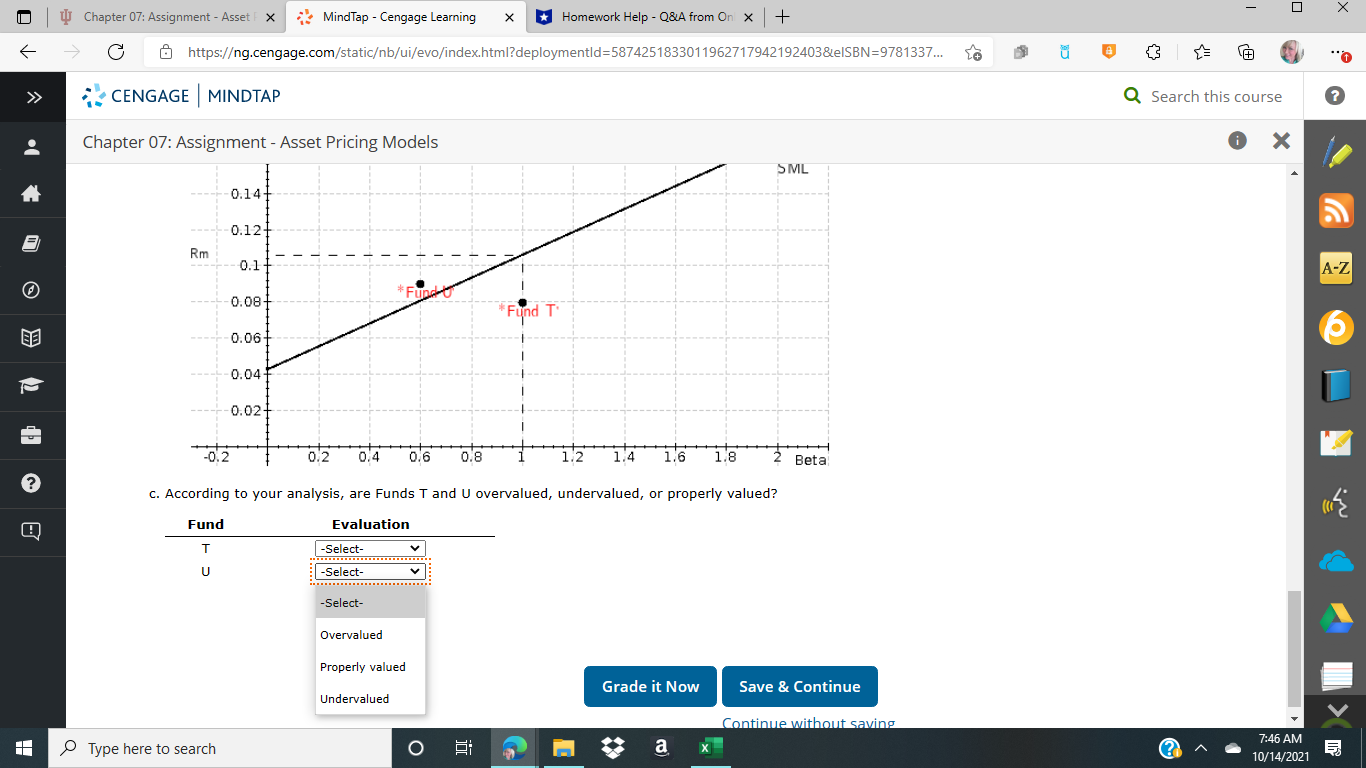
Task: Click the browser address bar URL
Action: click(x=564, y=52)
